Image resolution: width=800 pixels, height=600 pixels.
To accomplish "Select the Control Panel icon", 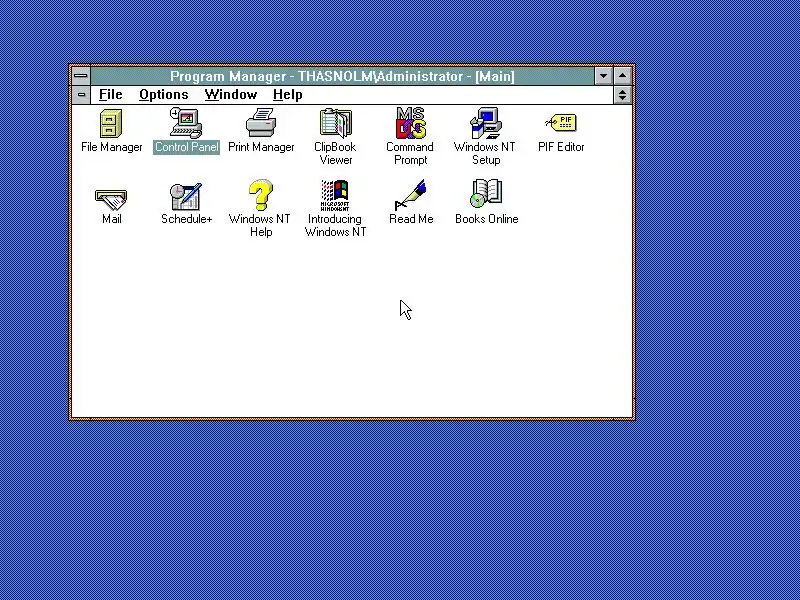I will [x=186, y=123].
